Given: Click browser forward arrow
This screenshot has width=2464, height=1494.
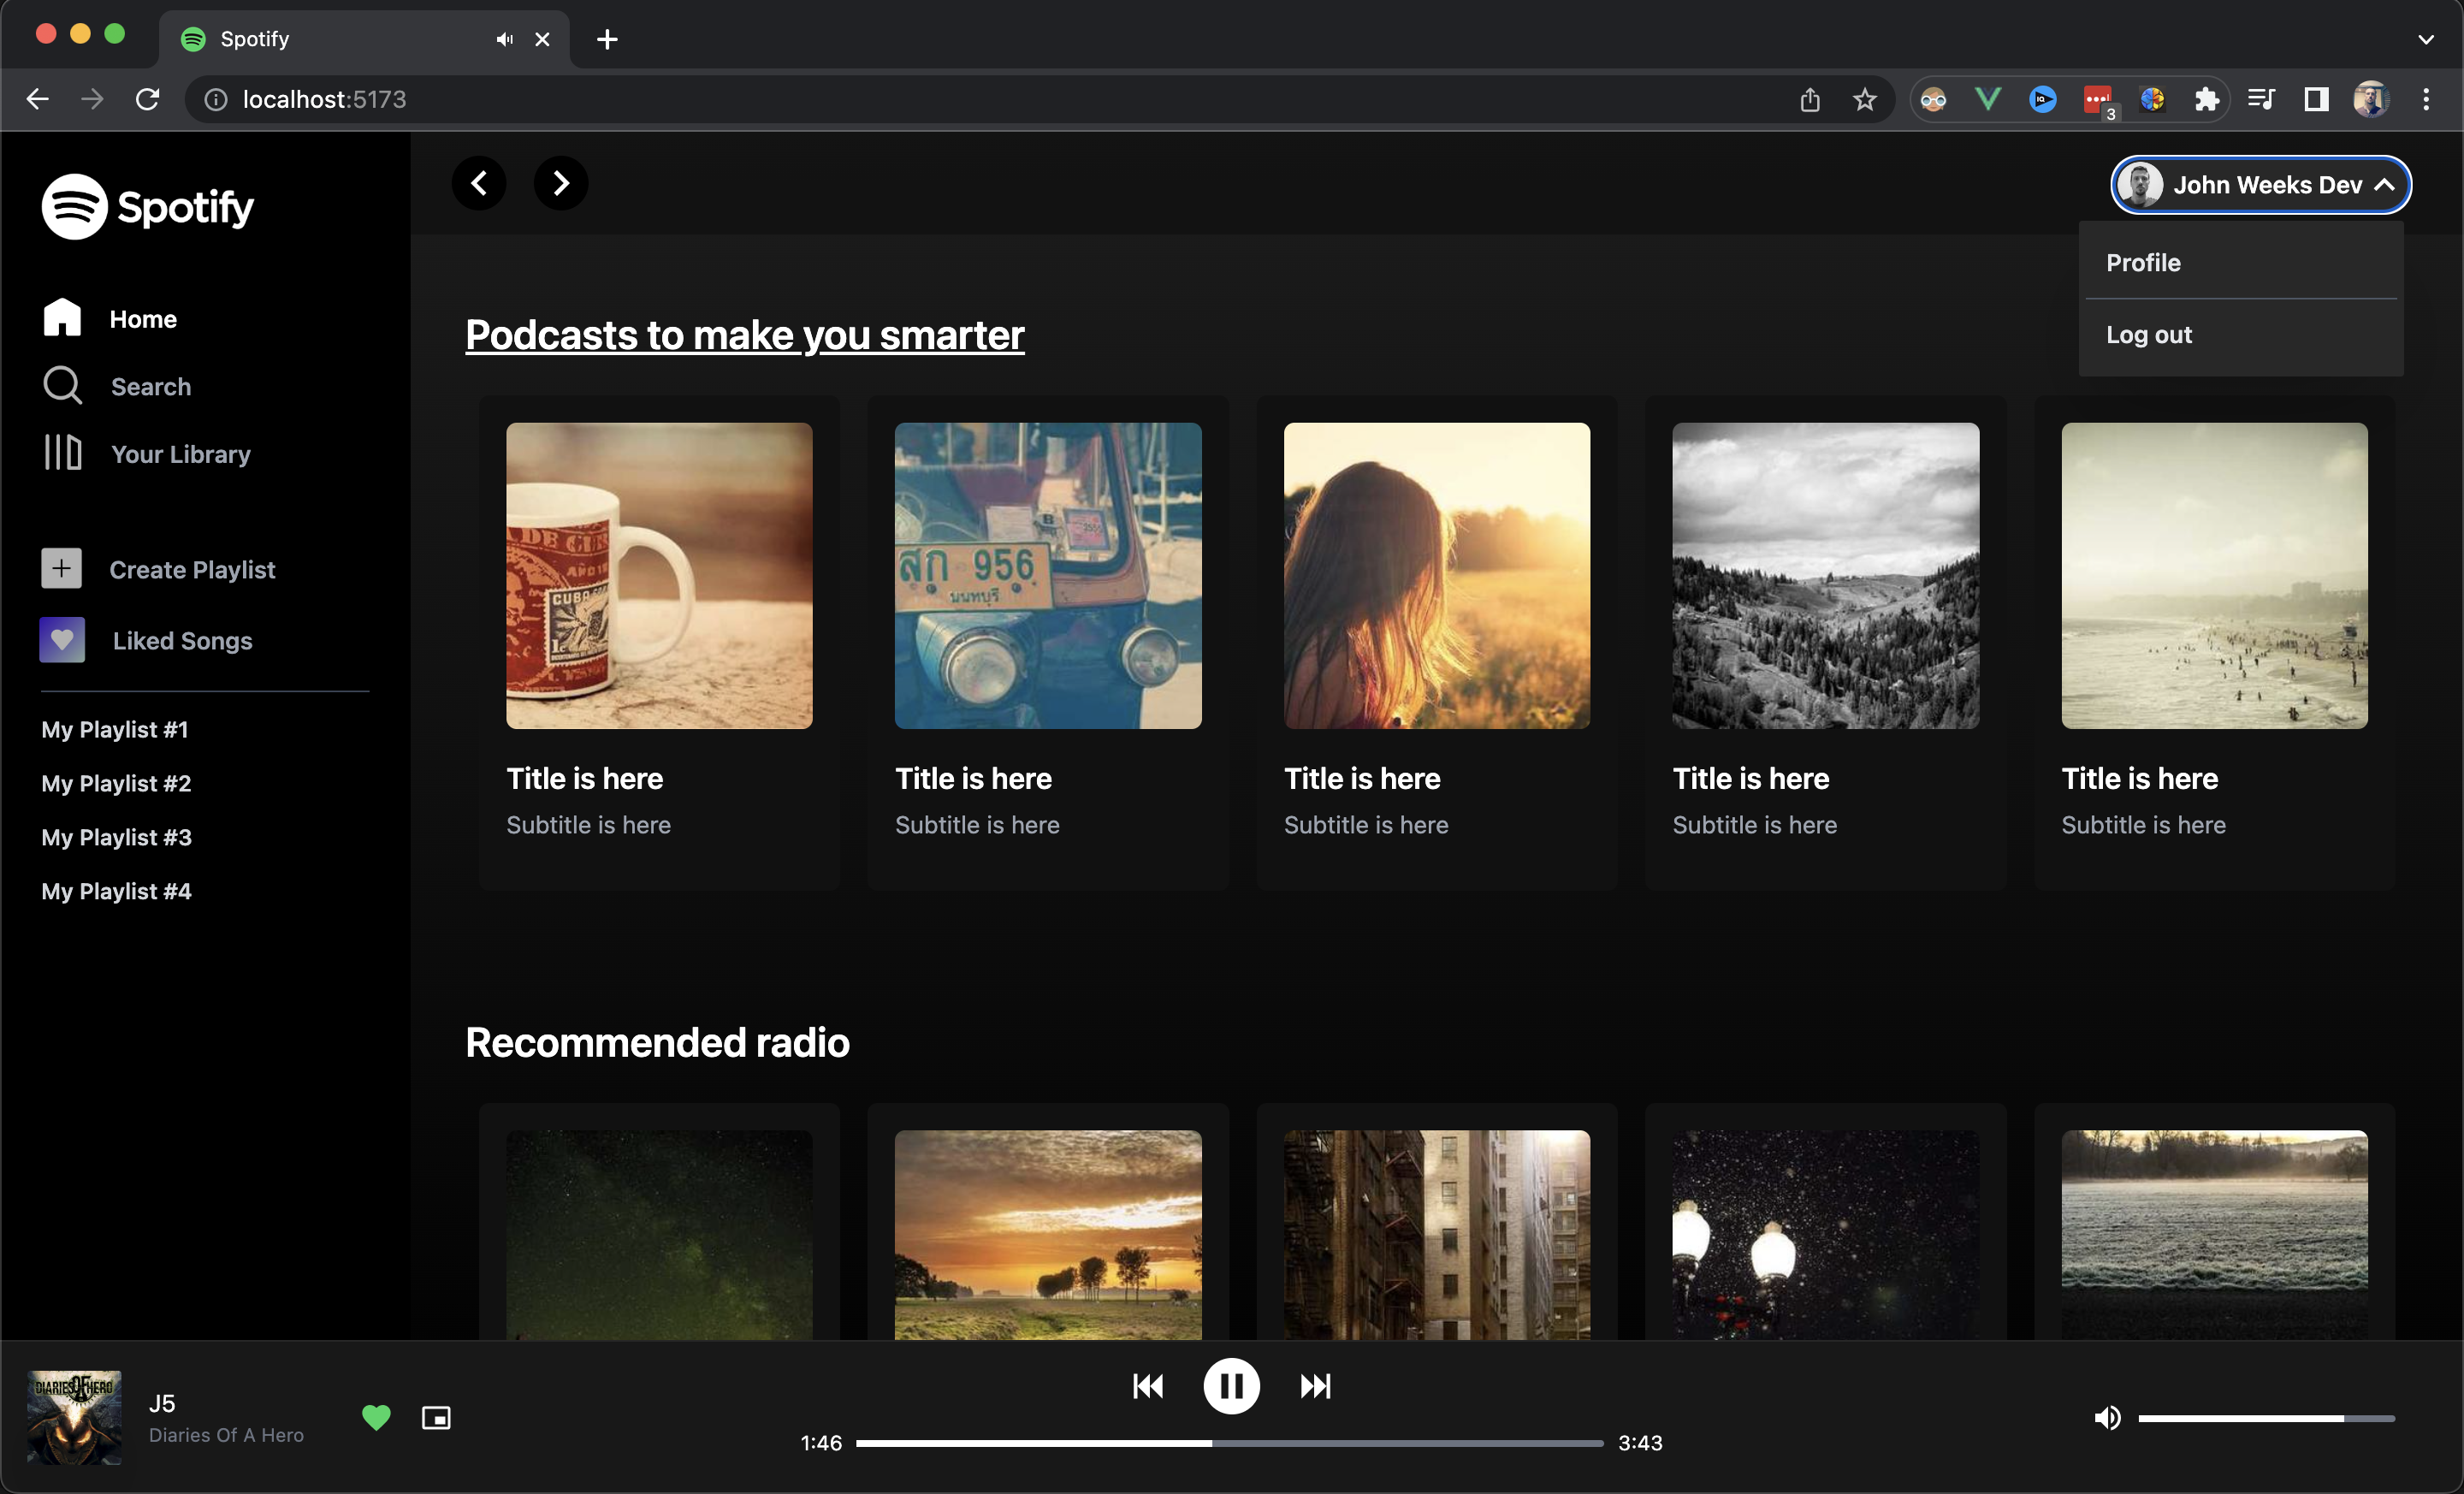Looking at the screenshot, I should click(92, 99).
